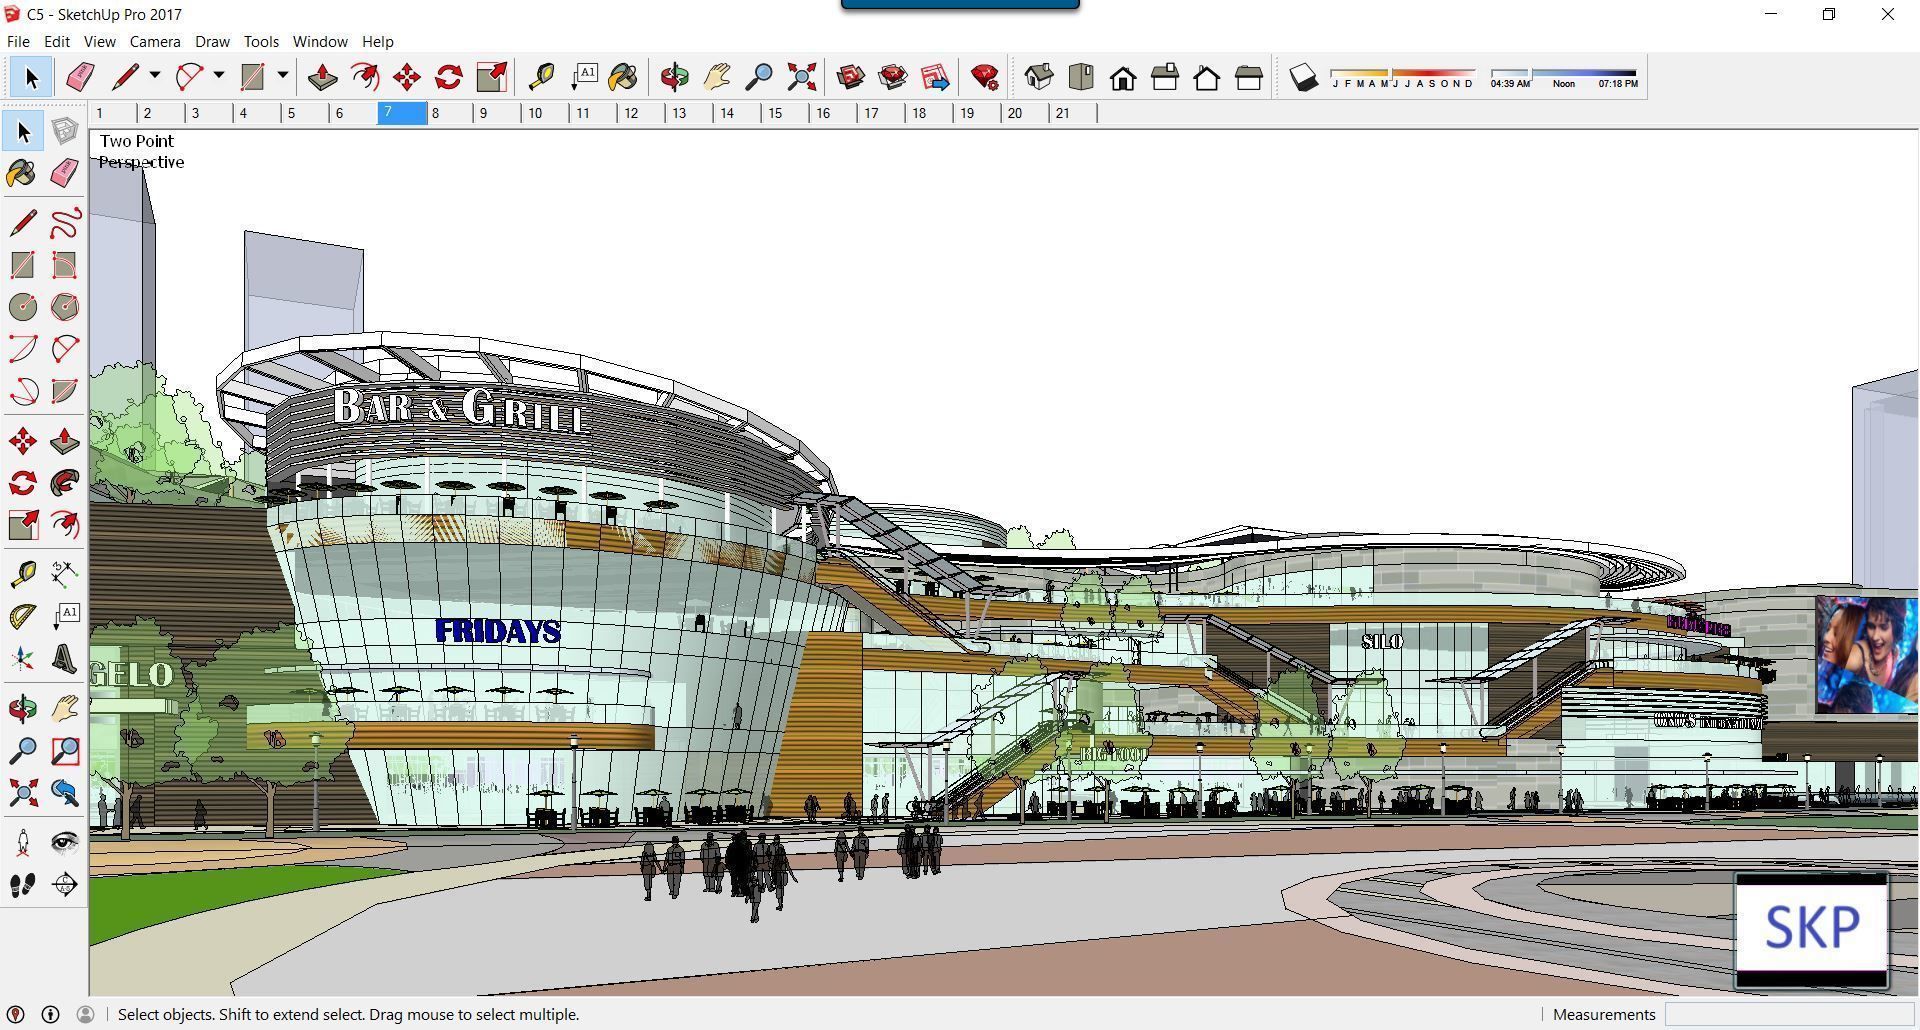The width and height of the screenshot is (1920, 1030).
Task: Select the Orbit tool in top toolbar
Action: point(675,77)
